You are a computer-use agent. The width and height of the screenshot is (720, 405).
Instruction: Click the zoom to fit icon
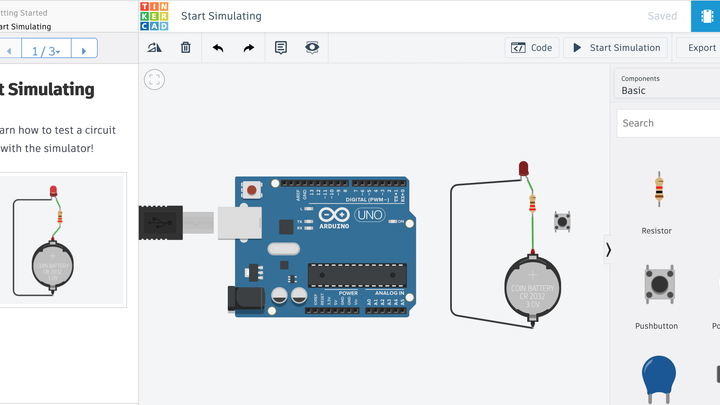154,80
